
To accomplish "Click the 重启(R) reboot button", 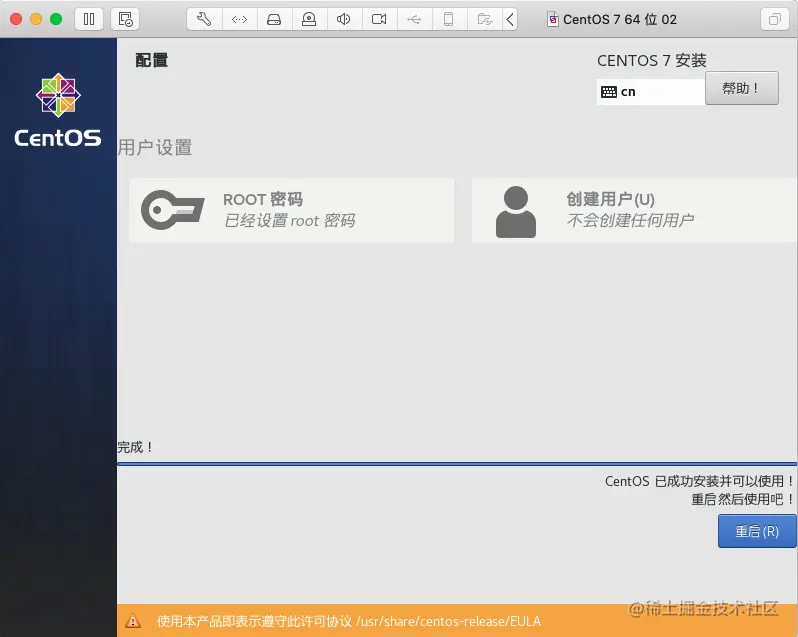I will click(x=757, y=531).
